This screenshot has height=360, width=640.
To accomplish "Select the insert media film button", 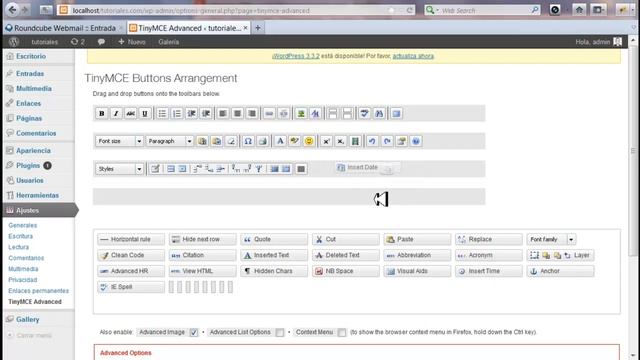I will tap(355, 141).
